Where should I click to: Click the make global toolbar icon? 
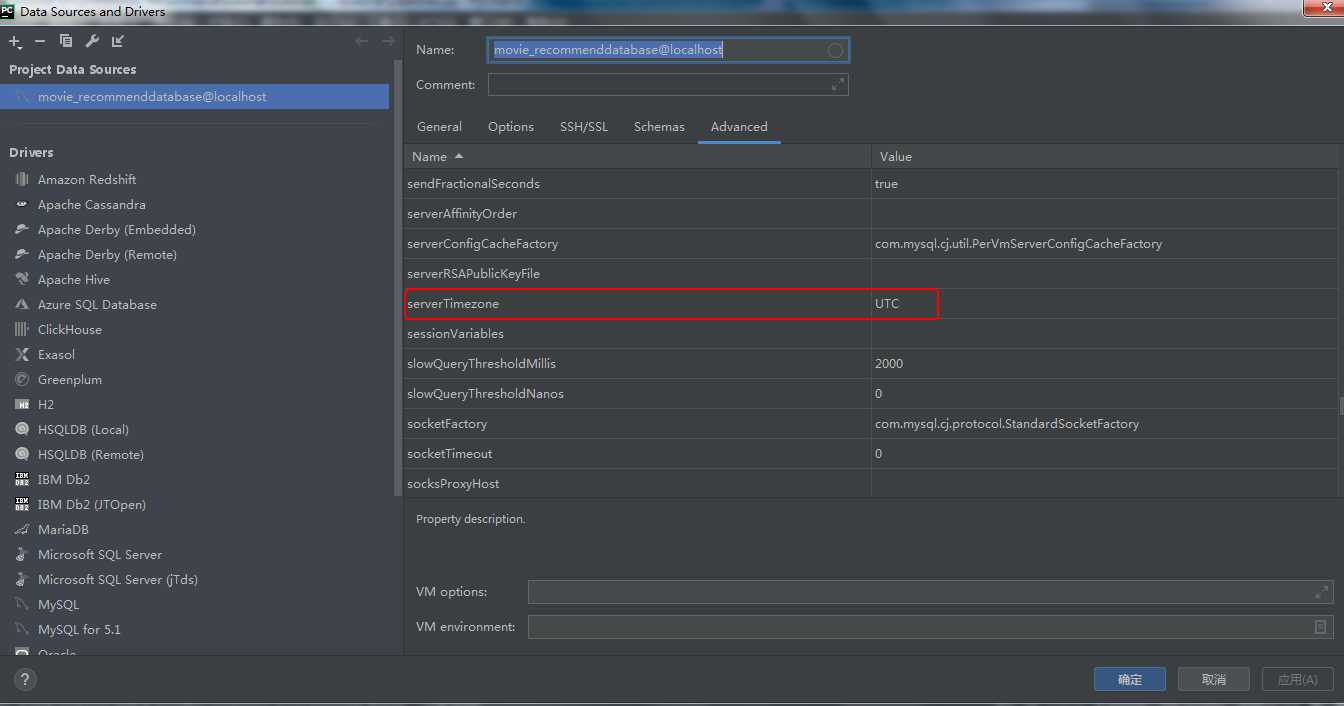coord(118,41)
